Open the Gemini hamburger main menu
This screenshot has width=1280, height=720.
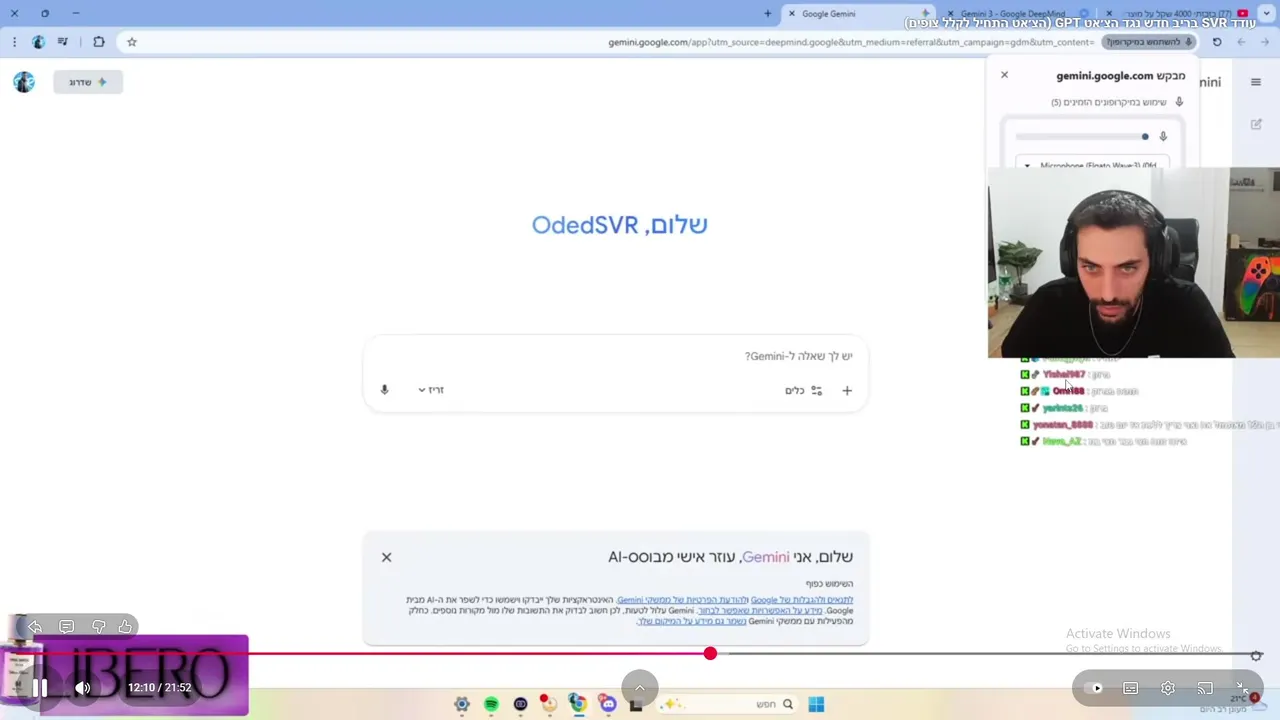pyautogui.click(x=1256, y=82)
